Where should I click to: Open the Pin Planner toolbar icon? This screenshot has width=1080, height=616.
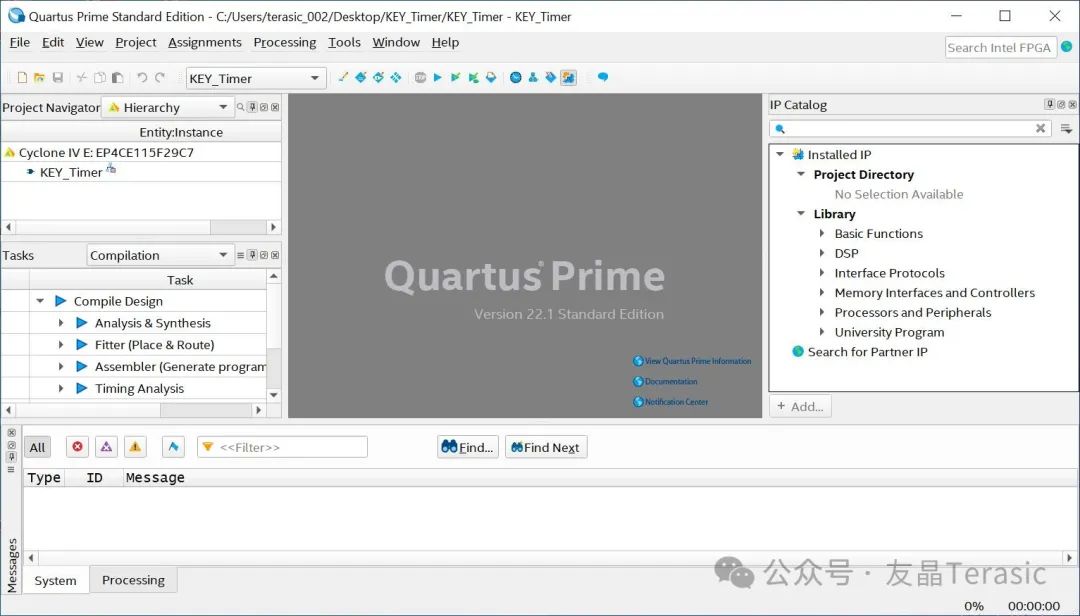pyautogui.click(x=378, y=77)
